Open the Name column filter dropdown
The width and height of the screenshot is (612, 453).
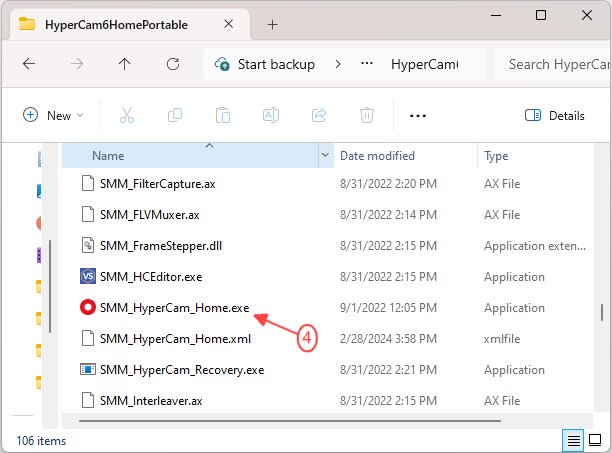coord(326,155)
